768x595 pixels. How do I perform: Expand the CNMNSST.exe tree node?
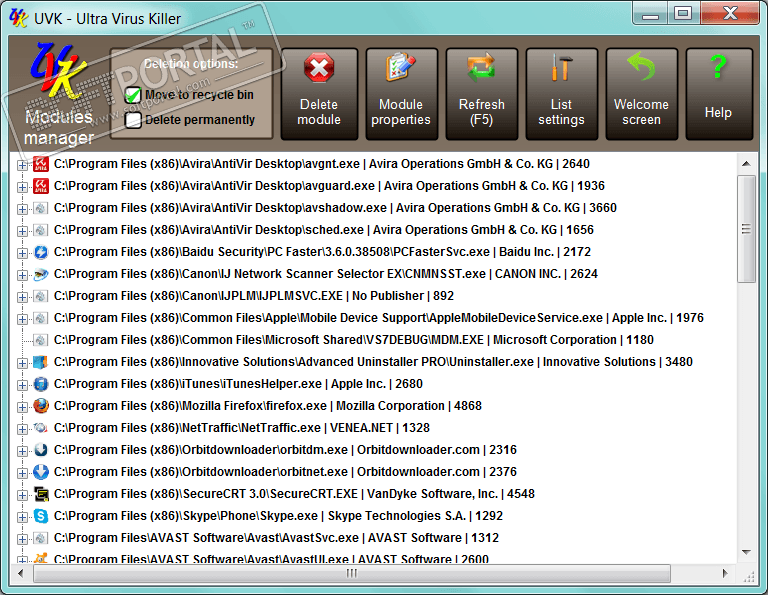point(22,275)
